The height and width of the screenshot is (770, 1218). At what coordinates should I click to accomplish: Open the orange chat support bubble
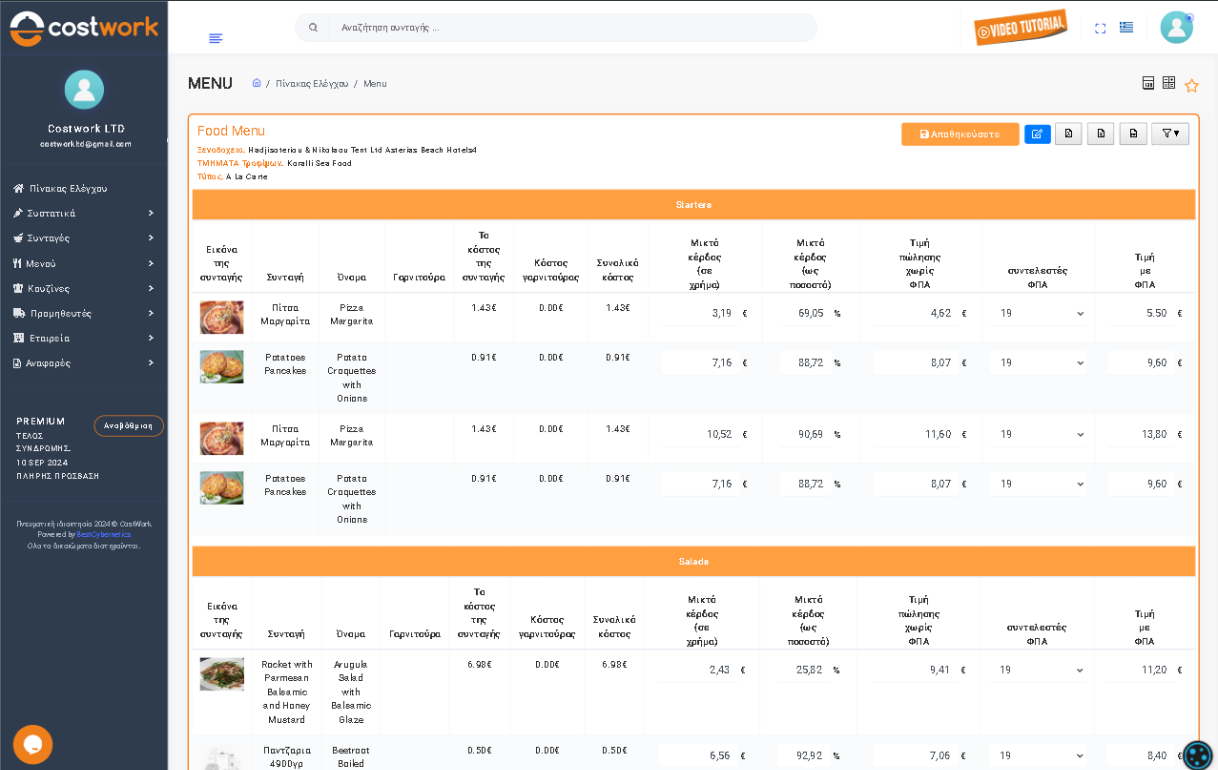click(33, 744)
